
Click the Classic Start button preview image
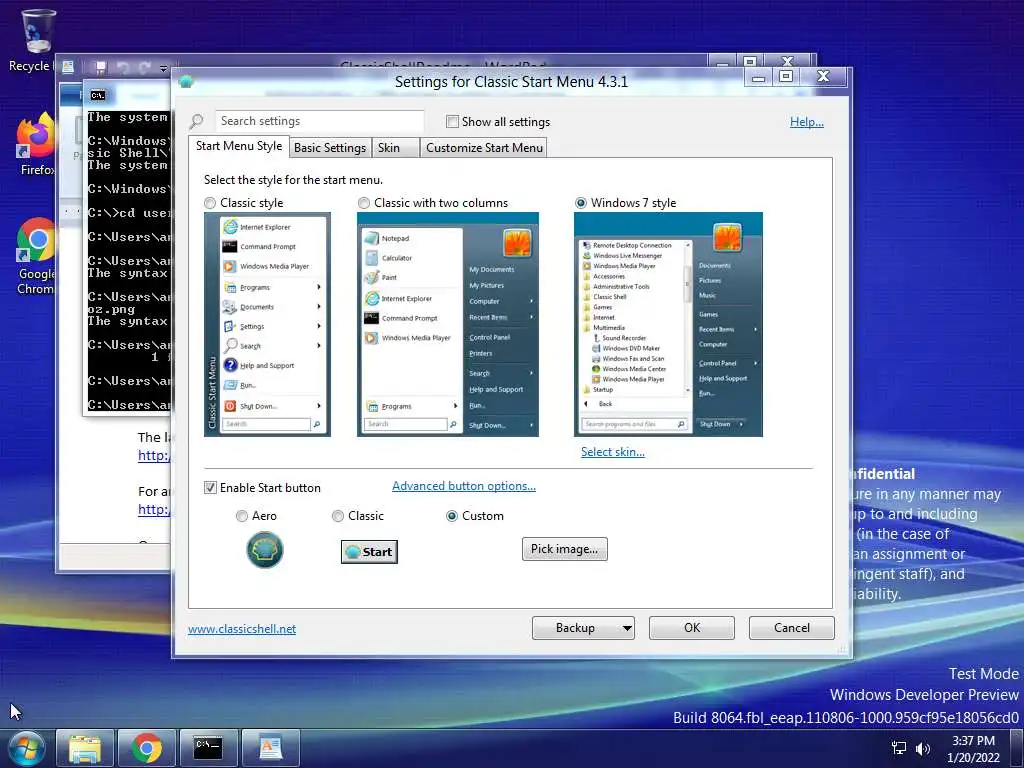click(369, 552)
